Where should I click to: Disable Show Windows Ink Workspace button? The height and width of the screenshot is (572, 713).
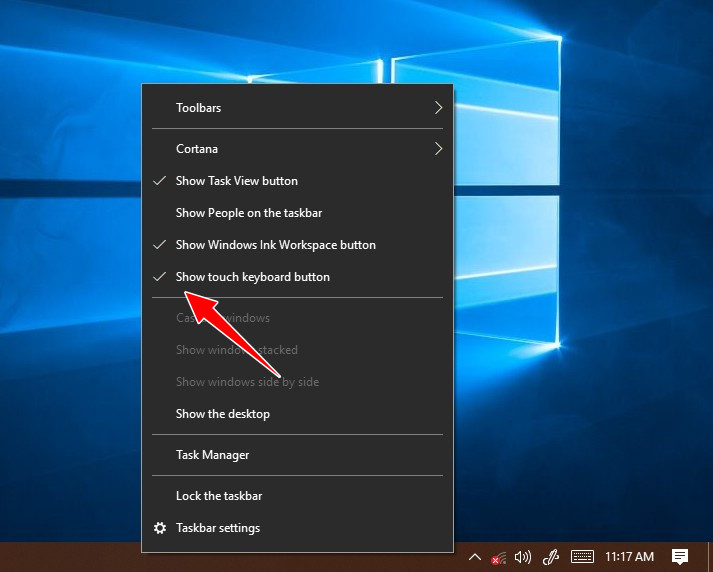point(275,245)
